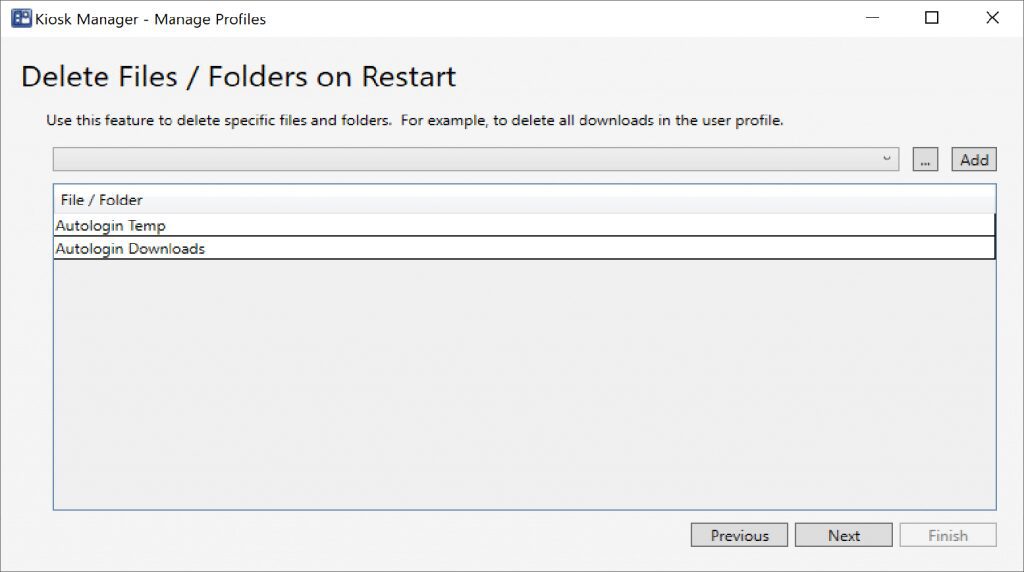The width and height of the screenshot is (1024, 572).
Task: Close the Kiosk Manager window
Action: 992,18
